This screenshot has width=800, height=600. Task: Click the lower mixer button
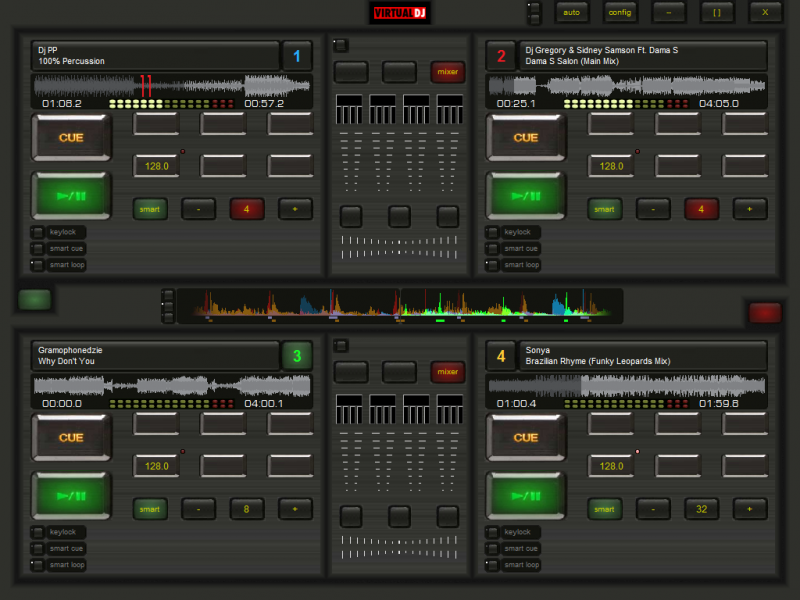coord(447,372)
